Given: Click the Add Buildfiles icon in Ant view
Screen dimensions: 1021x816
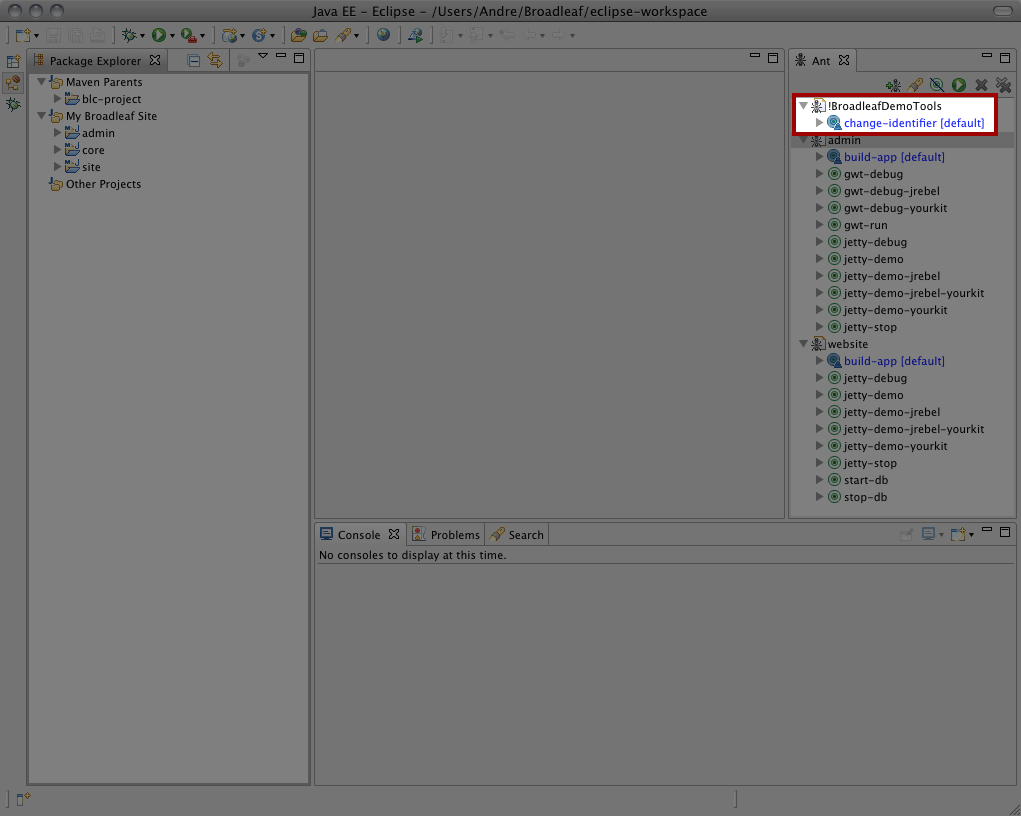Looking at the screenshot, I should 895,85.
